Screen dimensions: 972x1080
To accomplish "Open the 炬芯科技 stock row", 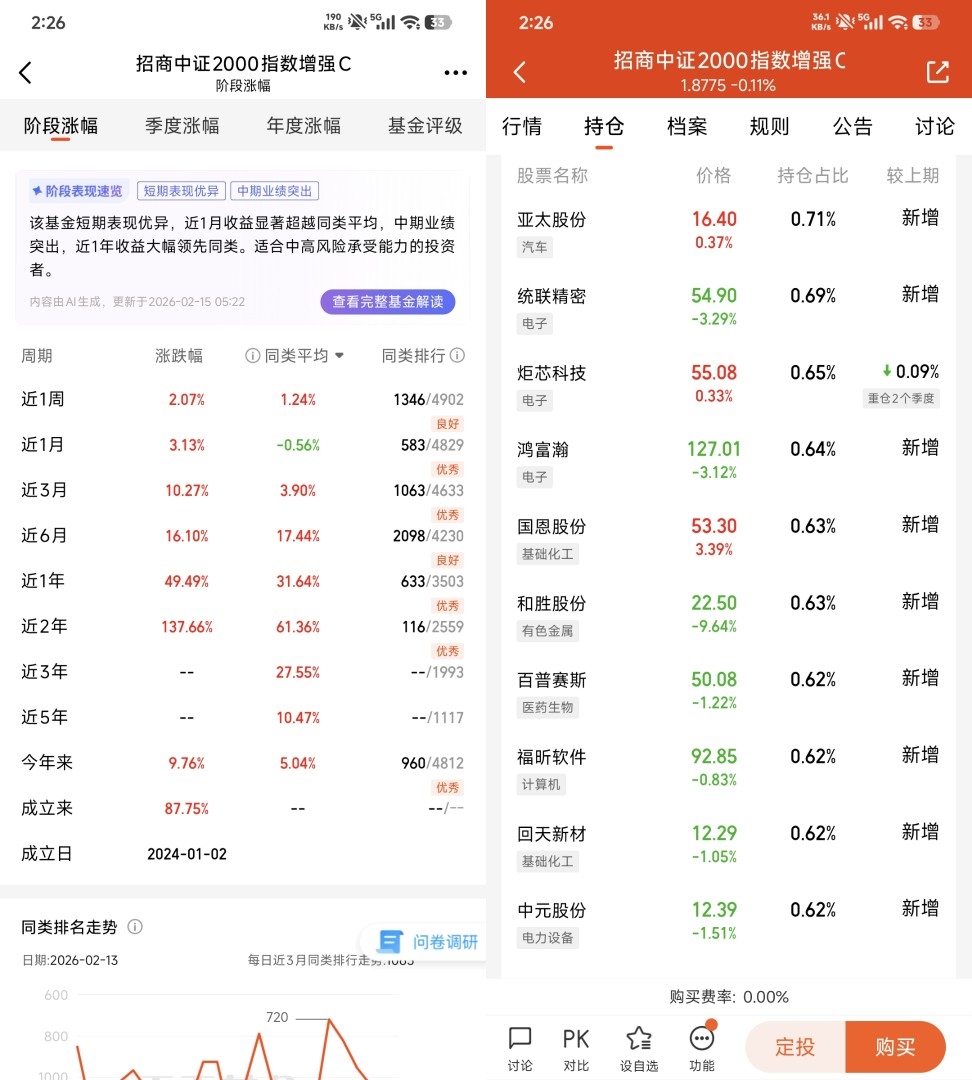I will point(728,386).
